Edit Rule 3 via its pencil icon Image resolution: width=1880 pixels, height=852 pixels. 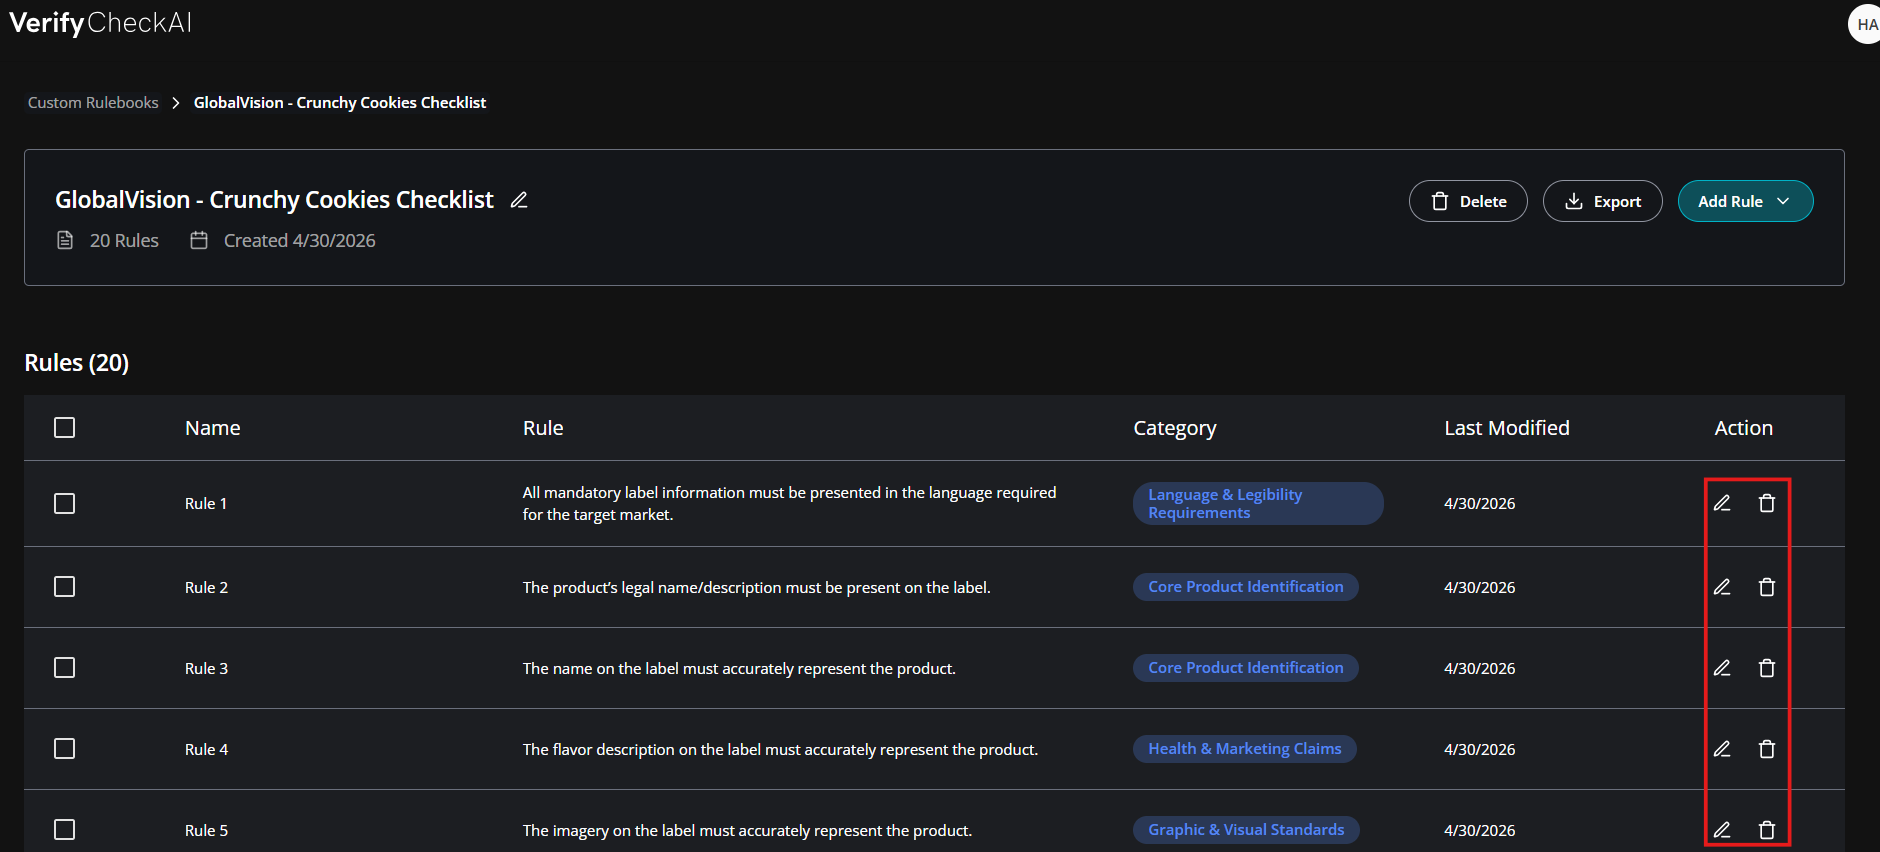(x=1722, y=668)
